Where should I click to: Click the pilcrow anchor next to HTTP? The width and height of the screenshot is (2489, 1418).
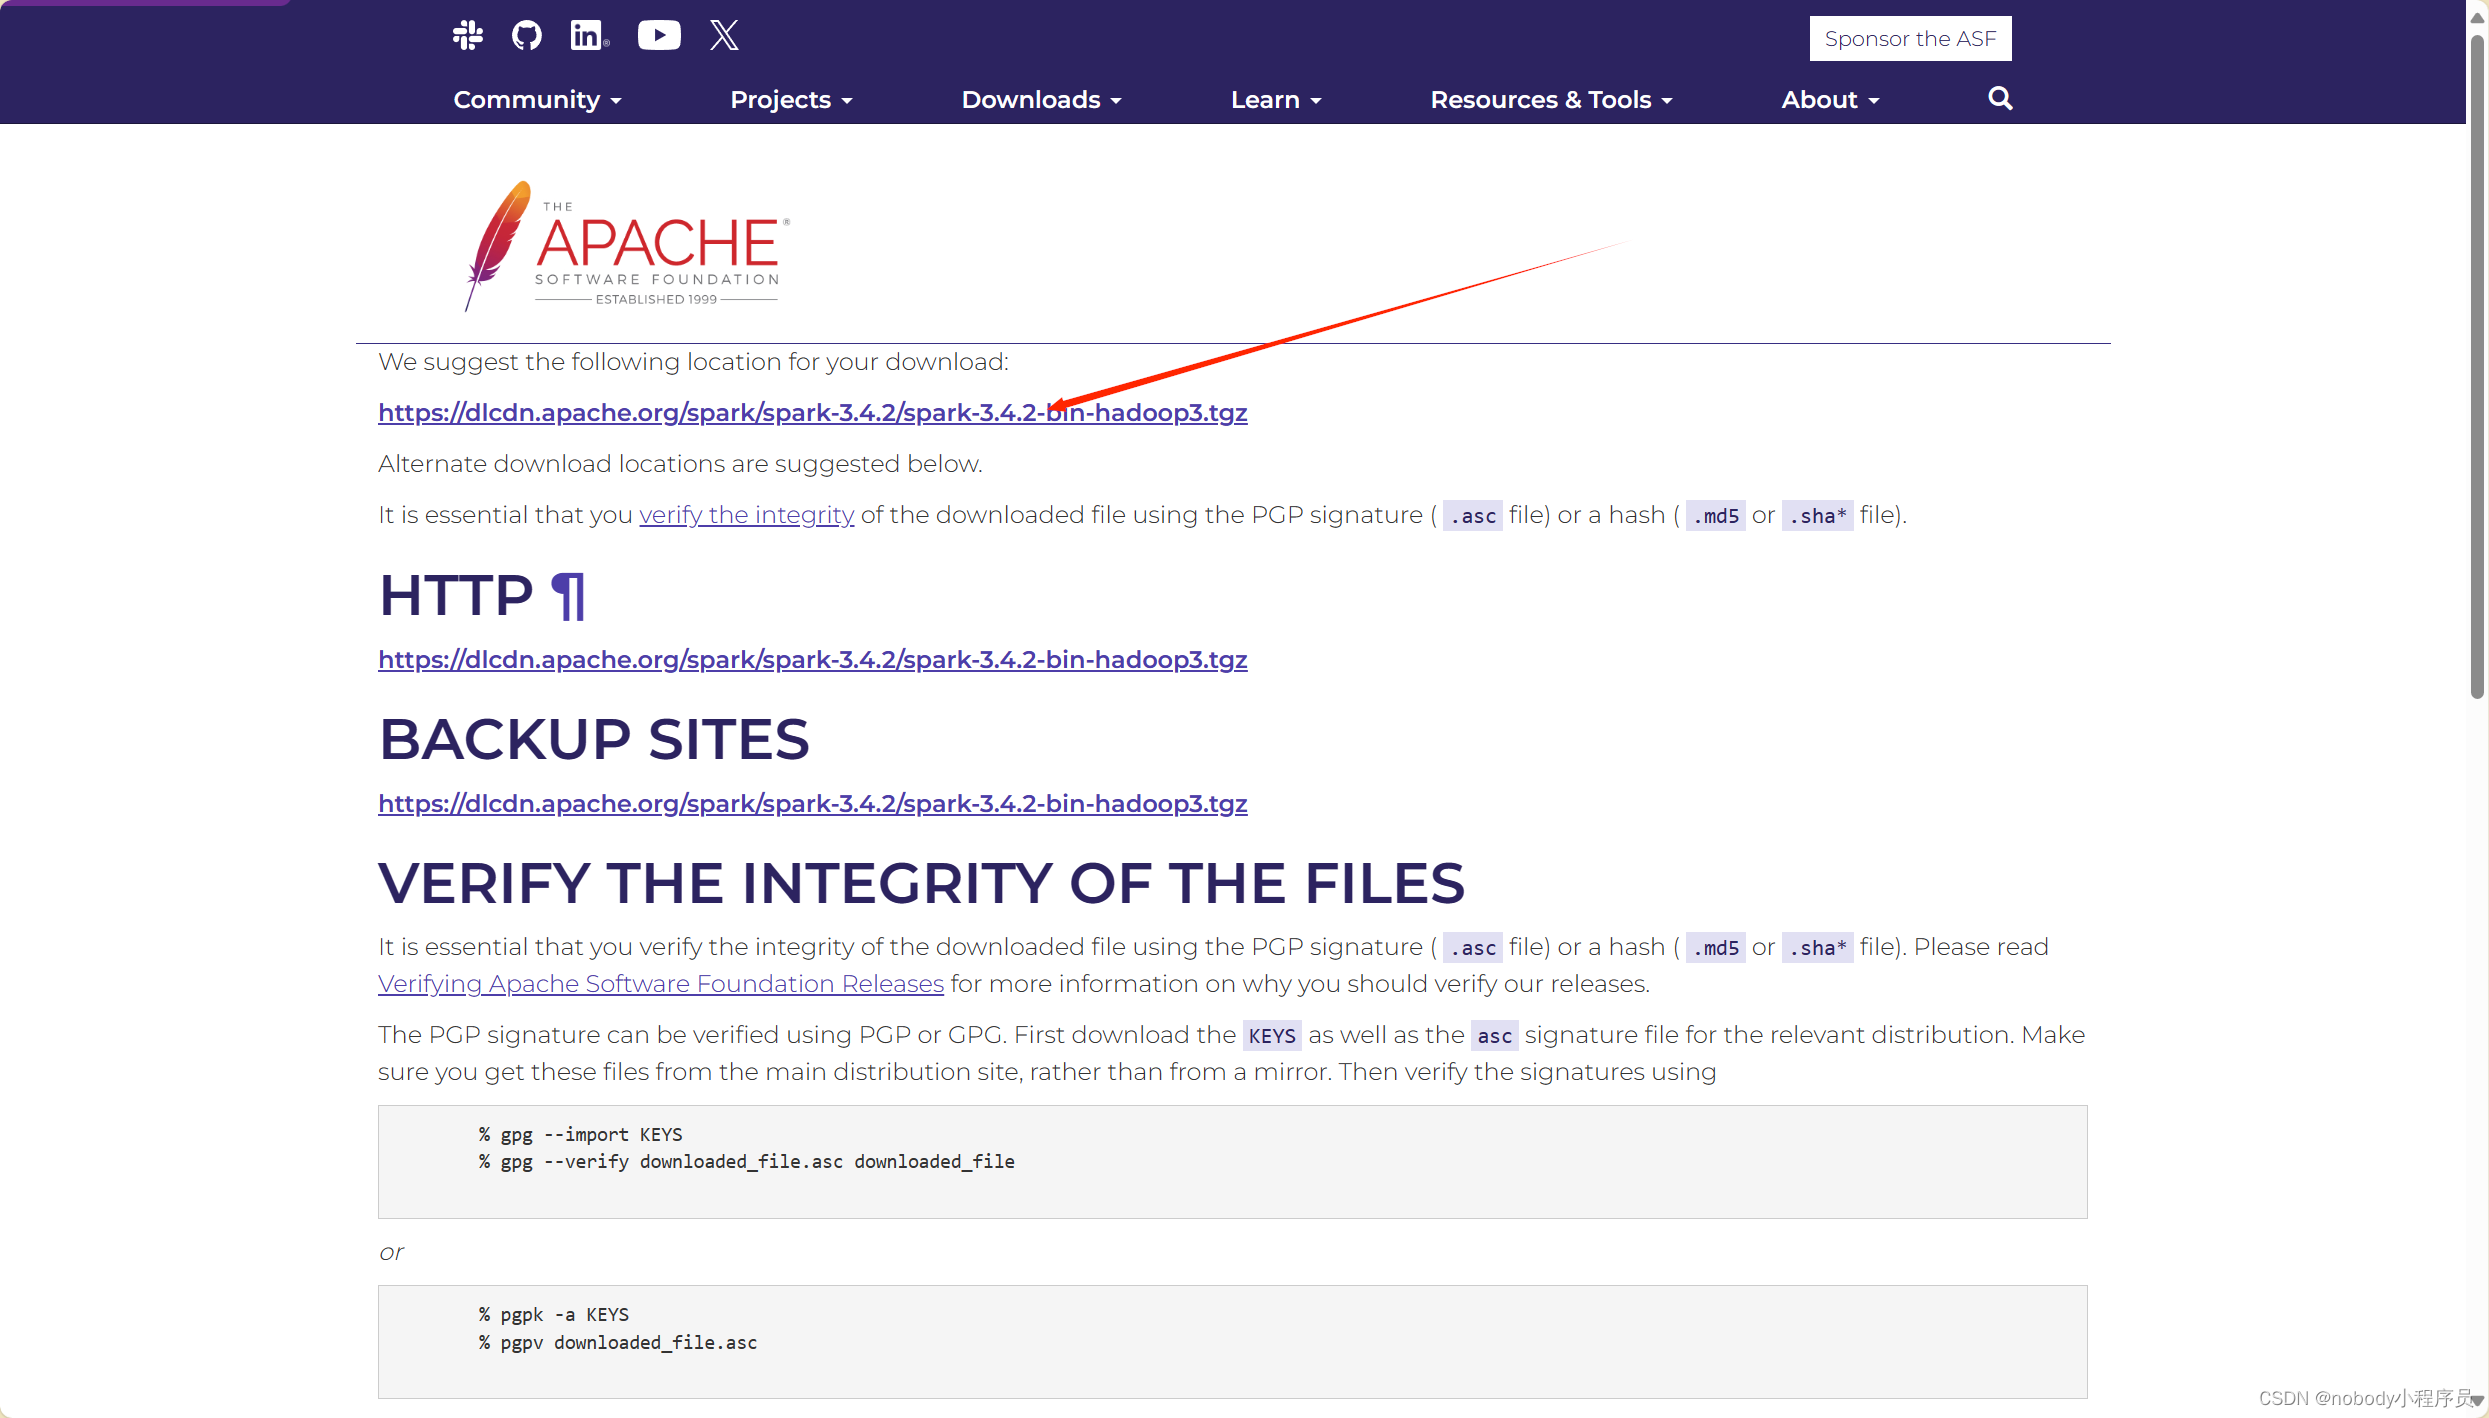(x=568, y=596)
